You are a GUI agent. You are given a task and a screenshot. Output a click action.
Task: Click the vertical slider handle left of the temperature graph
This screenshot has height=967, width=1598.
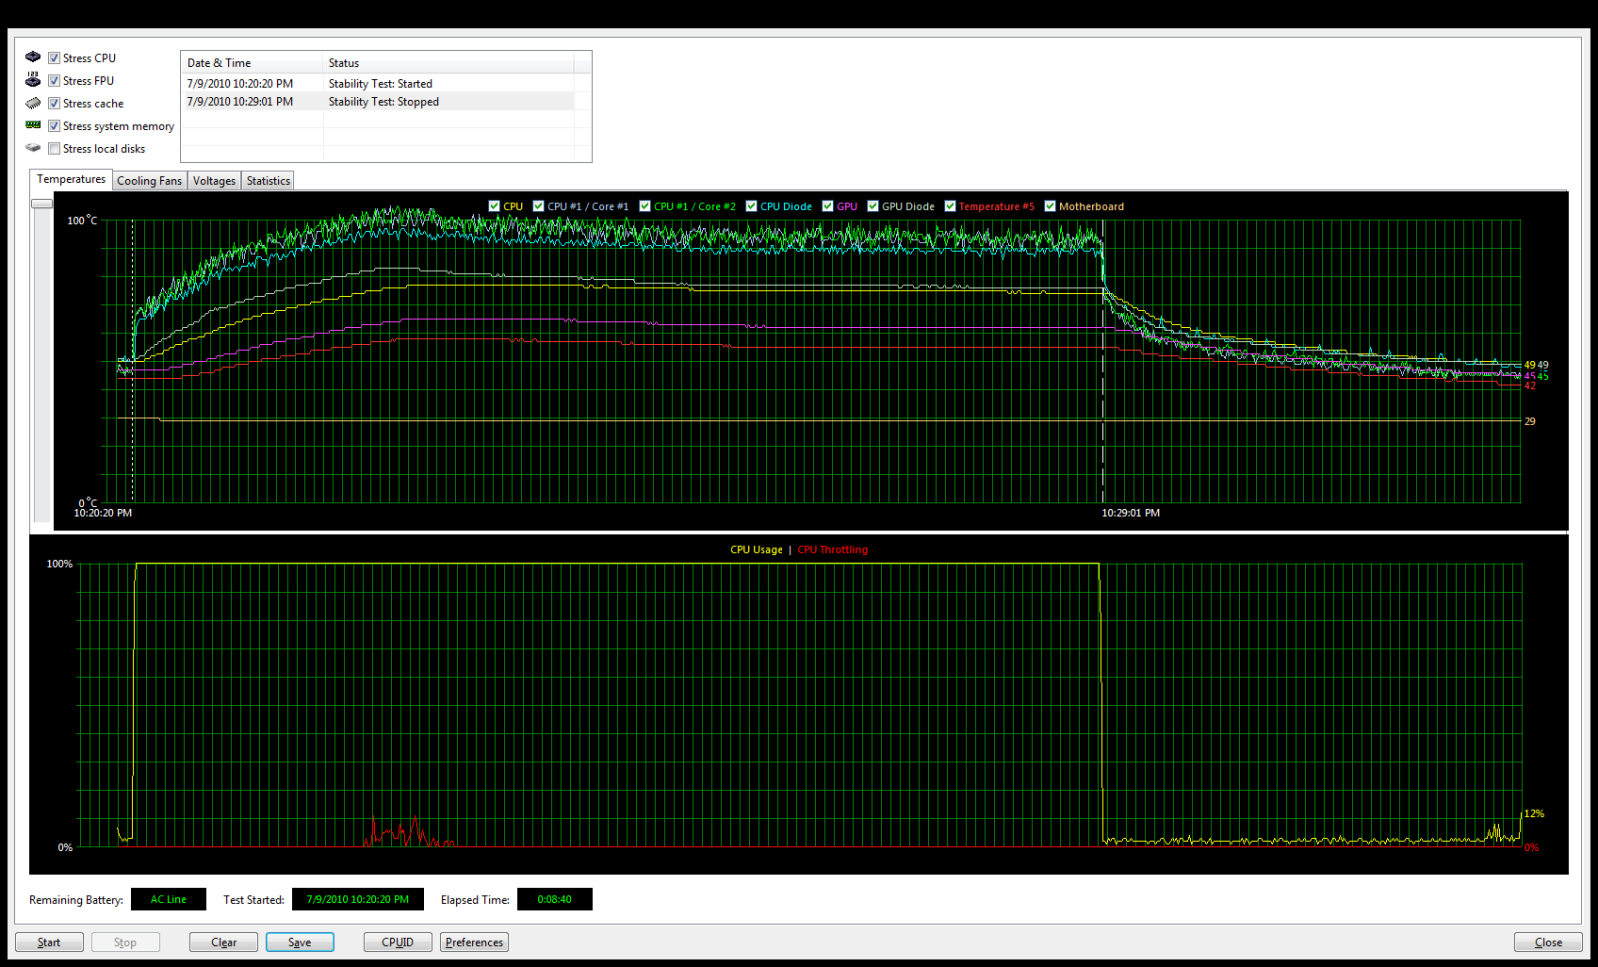coord(42,204)
